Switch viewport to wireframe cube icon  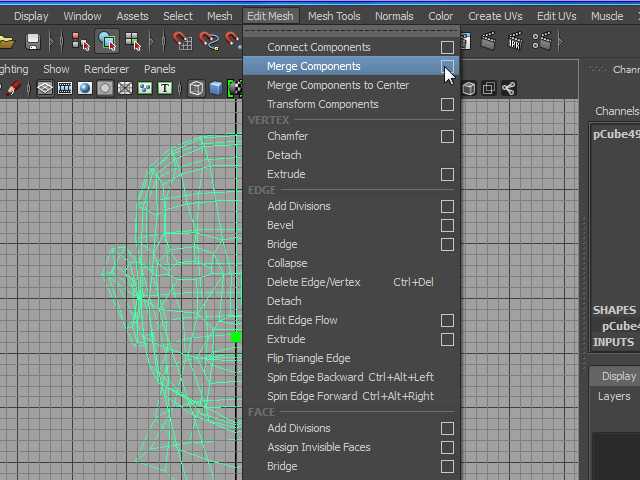pyautogui.click(x=196, y=88)
